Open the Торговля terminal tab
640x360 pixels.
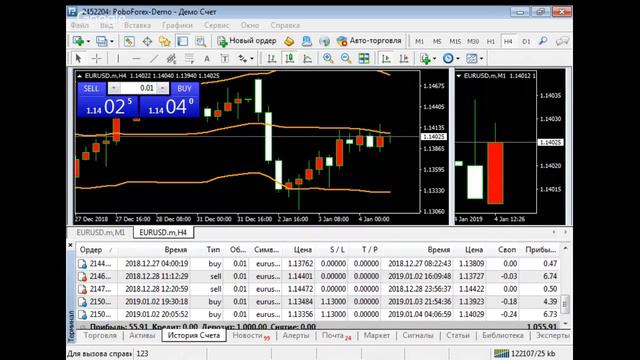click(100, 336)
